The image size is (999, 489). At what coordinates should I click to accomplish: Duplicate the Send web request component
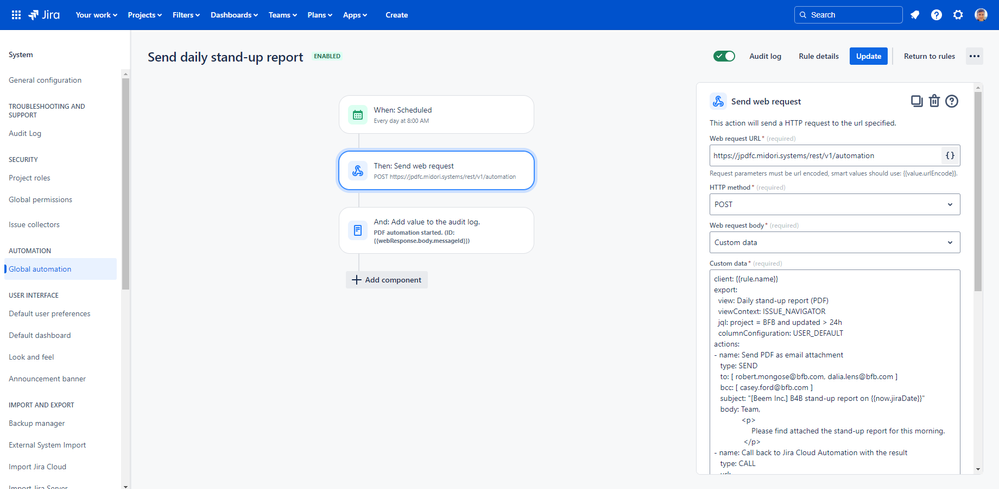(x=917, y=101)
